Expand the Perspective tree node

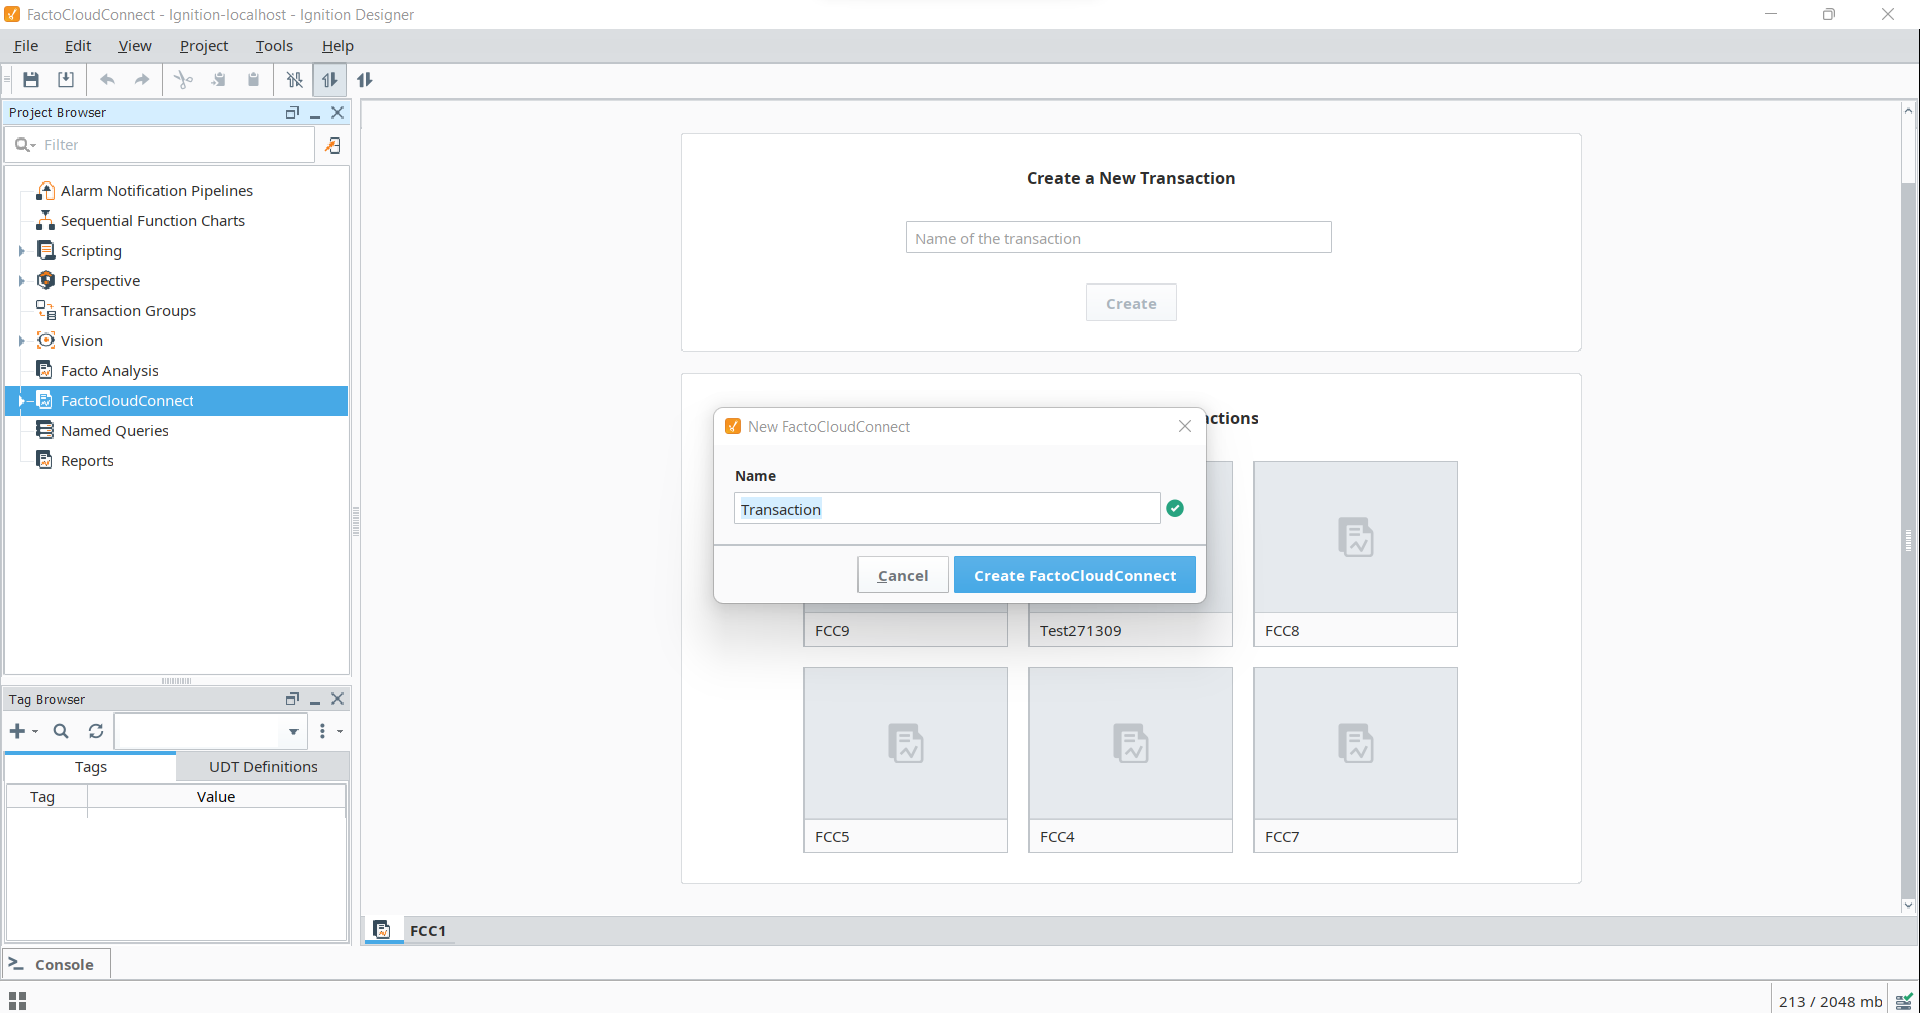(x=21, y=281)
